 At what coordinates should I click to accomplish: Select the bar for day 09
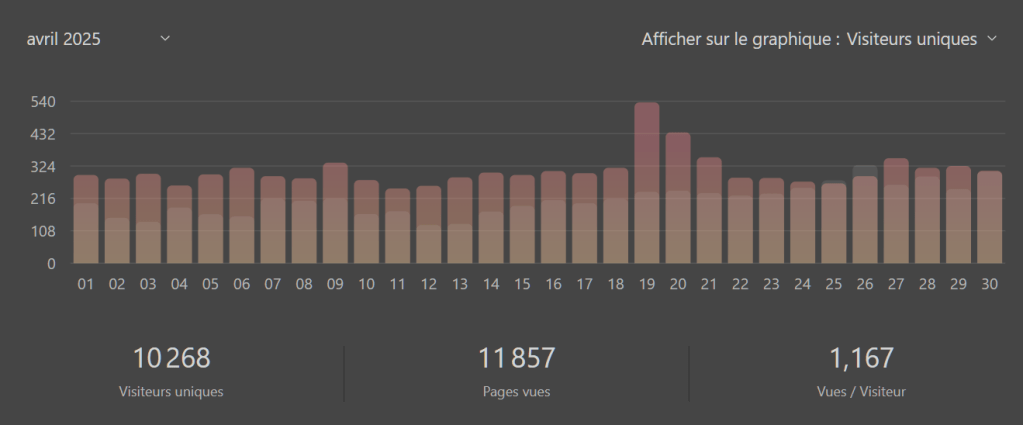coord(335,213)
